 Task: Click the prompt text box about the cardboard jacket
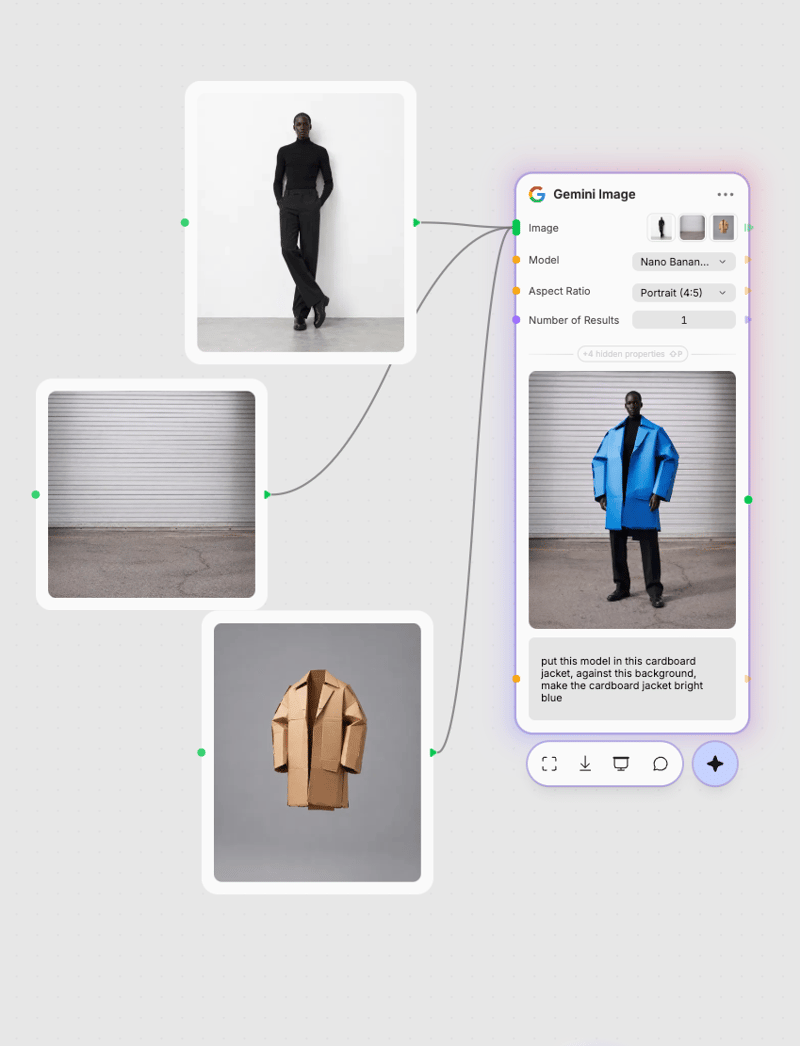coord(633,679)
